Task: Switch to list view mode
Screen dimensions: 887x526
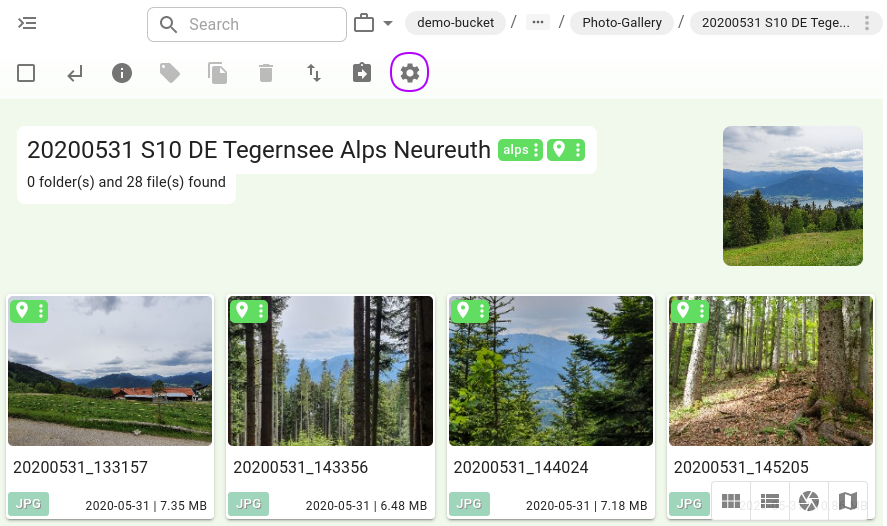Action: click(x=770, y=500)
